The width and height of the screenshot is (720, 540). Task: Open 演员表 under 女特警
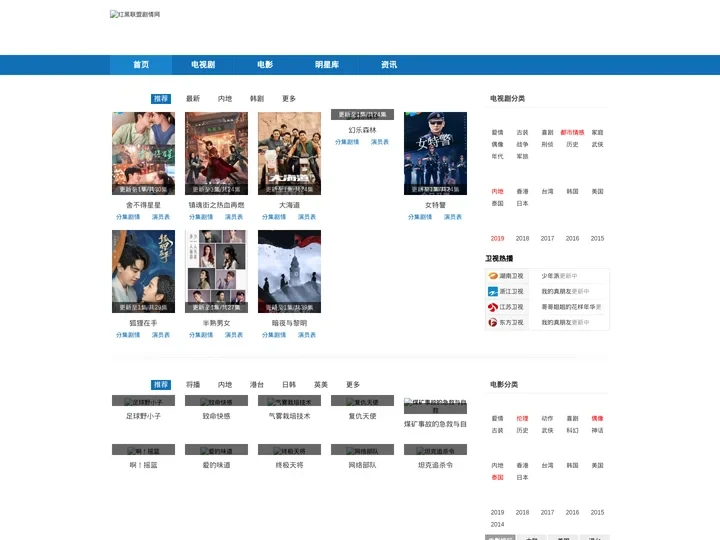click(453, 217)
